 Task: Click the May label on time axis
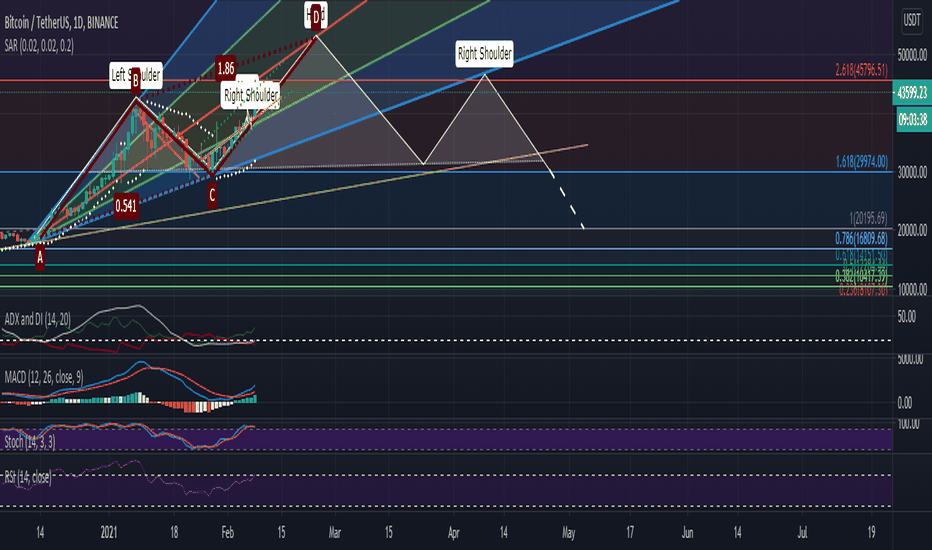pyautogui.click(x=568, y=532)
